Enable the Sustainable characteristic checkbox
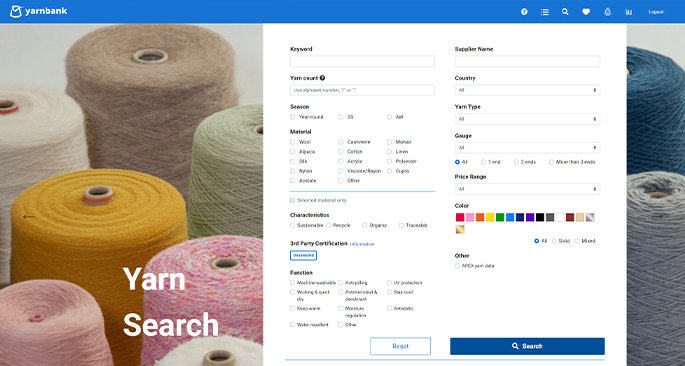Screen dimensions: 685x366 click(x=293, y=225)
